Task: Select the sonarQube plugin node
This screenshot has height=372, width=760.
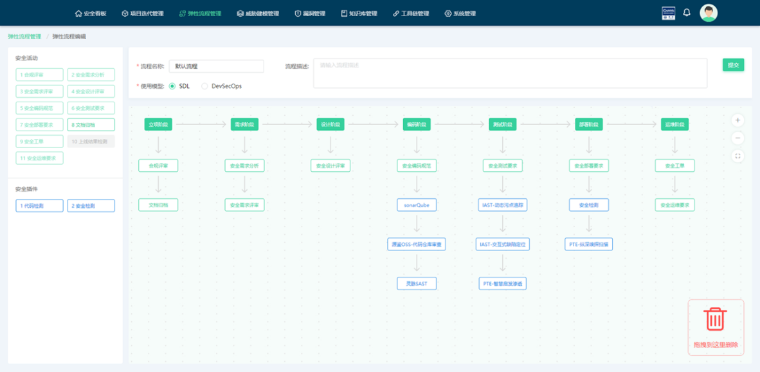Action: (416, 205)
